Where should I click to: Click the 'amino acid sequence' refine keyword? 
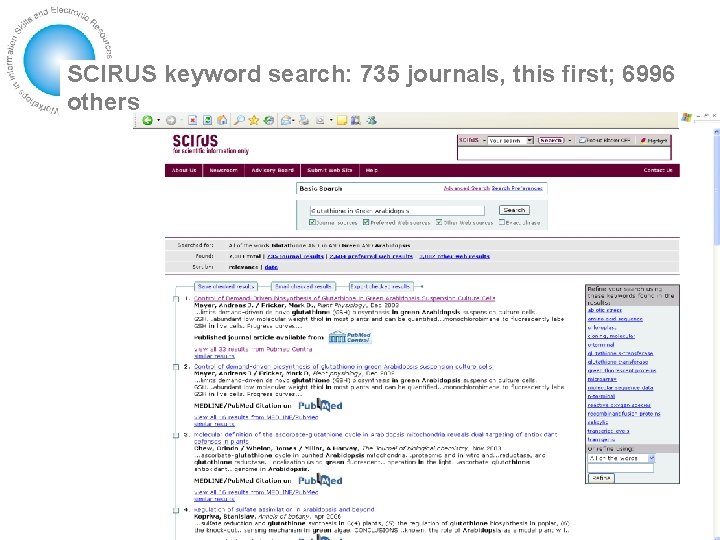pos(615,319)
